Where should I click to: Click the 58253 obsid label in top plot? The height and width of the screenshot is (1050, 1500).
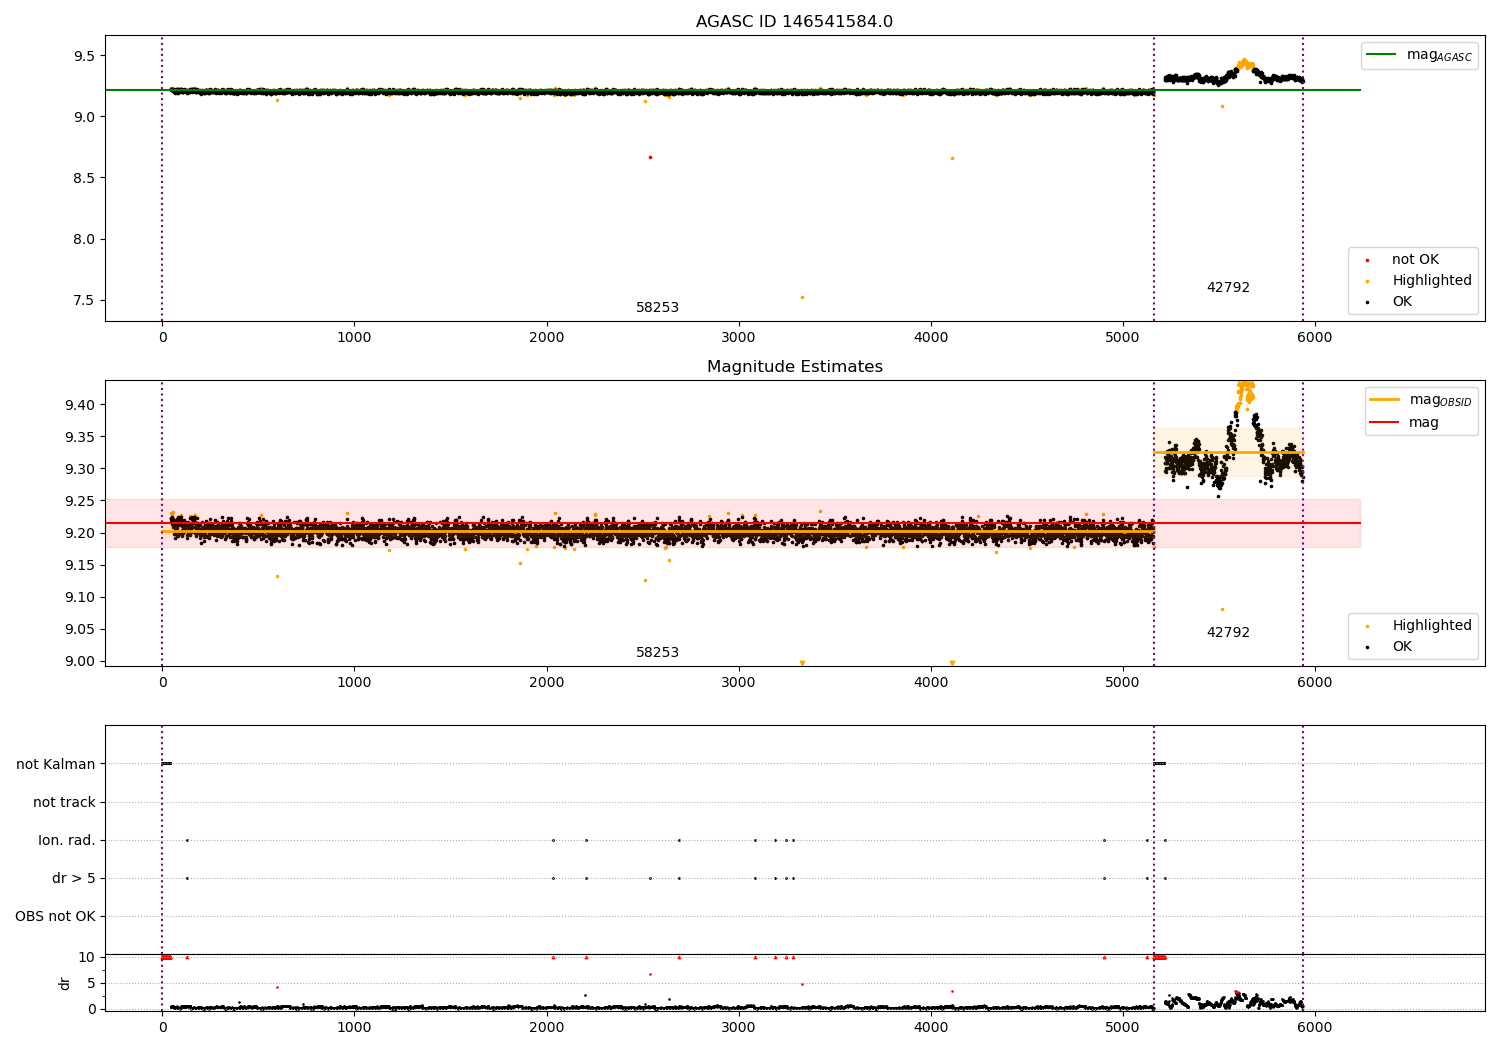coord(657,308)
